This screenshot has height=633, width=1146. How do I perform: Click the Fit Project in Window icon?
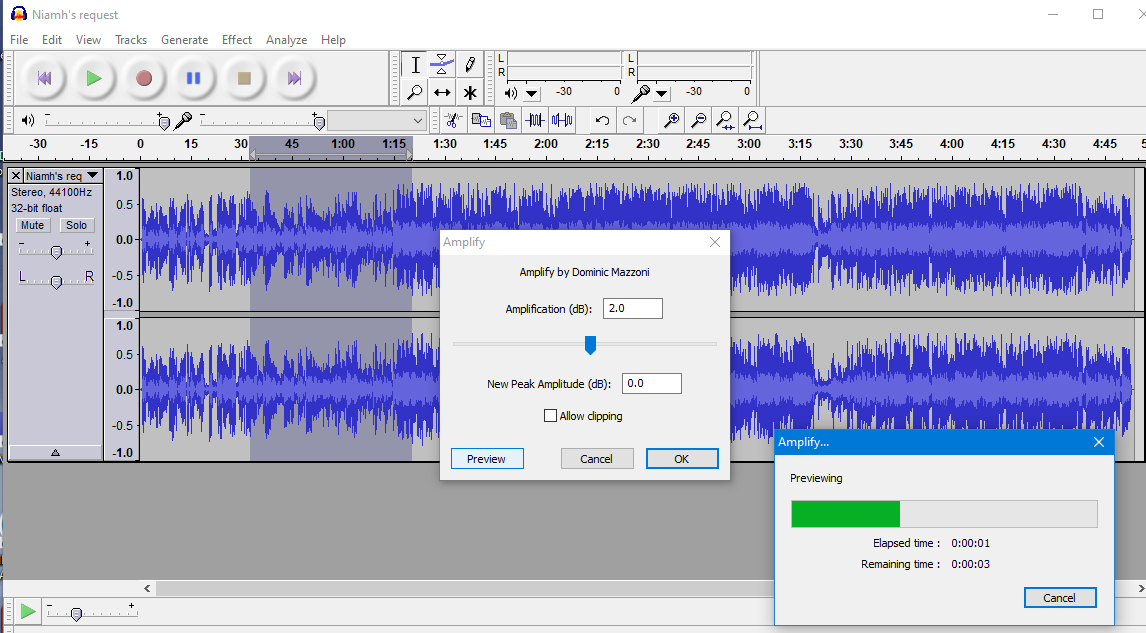point(751,119)
